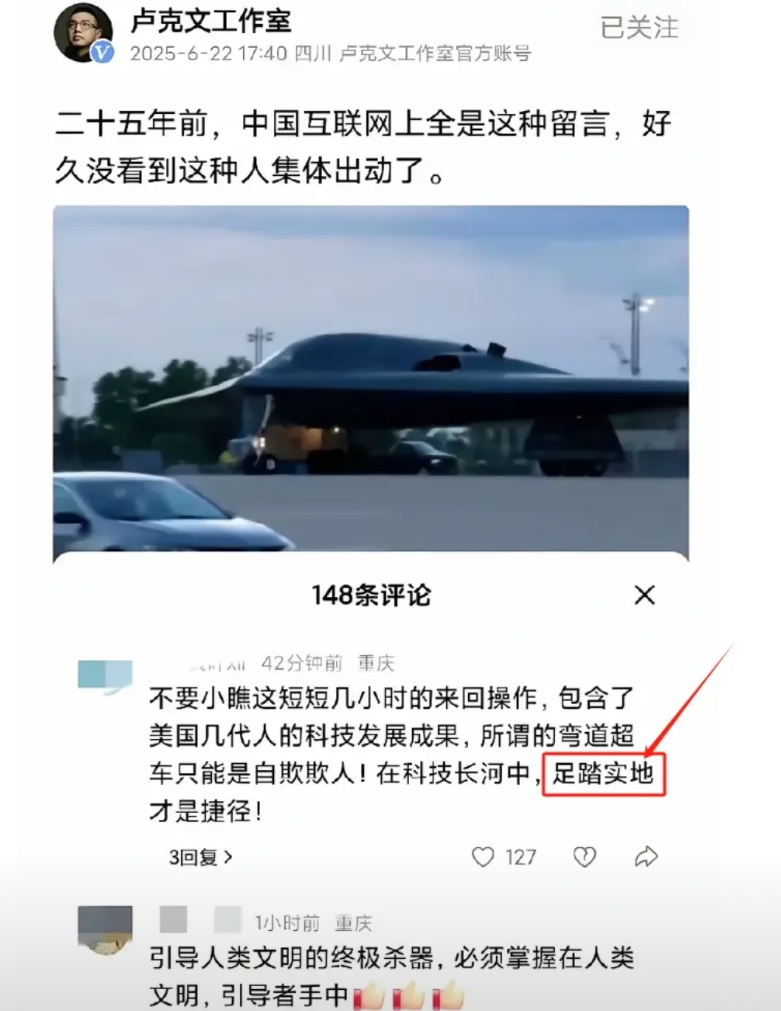This screenshot has width=781, height=1011.
Task: Tap the broken heart dislike icon
Action: pos(584,857)
